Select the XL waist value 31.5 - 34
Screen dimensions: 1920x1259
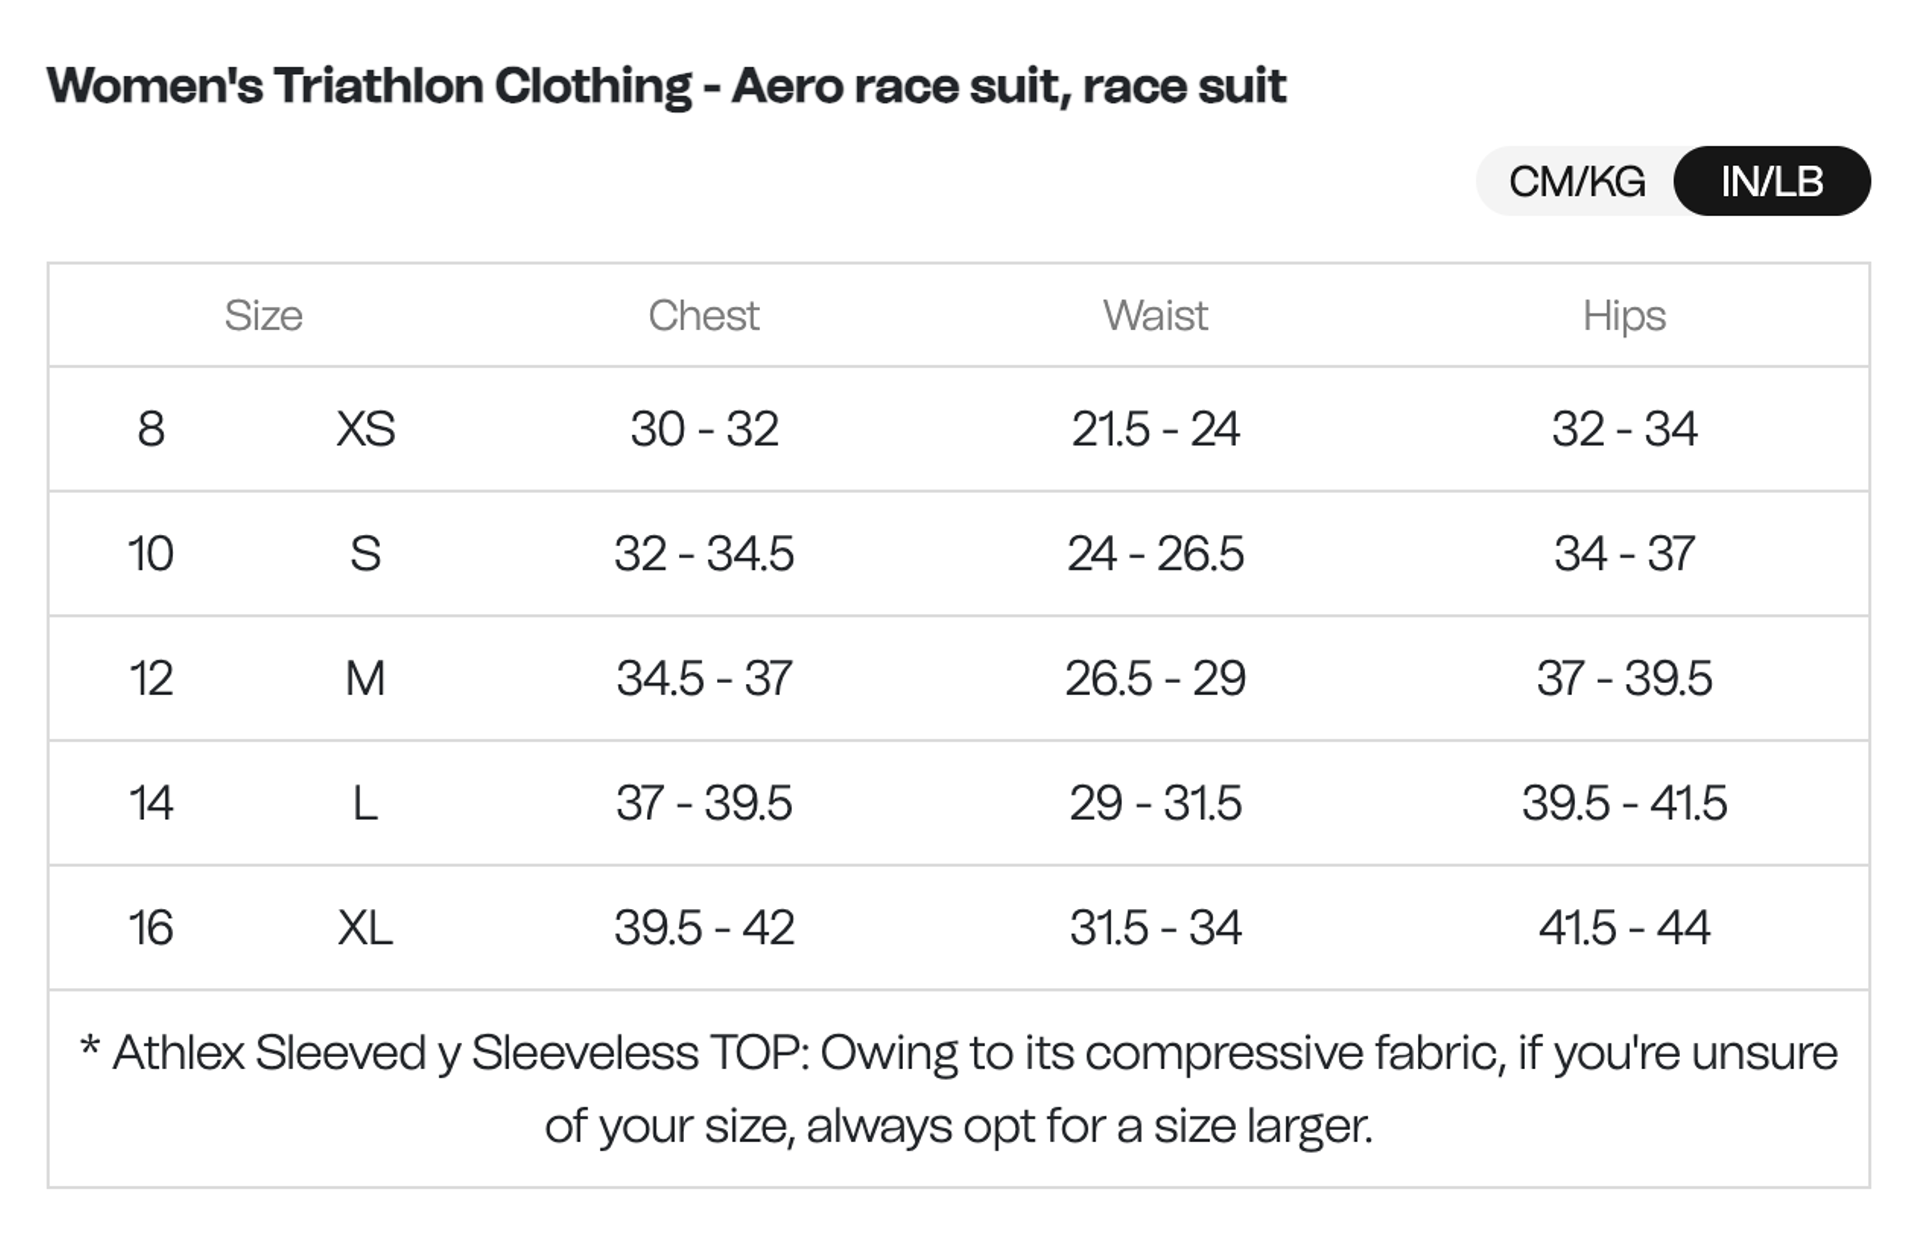coord(1155,928)
